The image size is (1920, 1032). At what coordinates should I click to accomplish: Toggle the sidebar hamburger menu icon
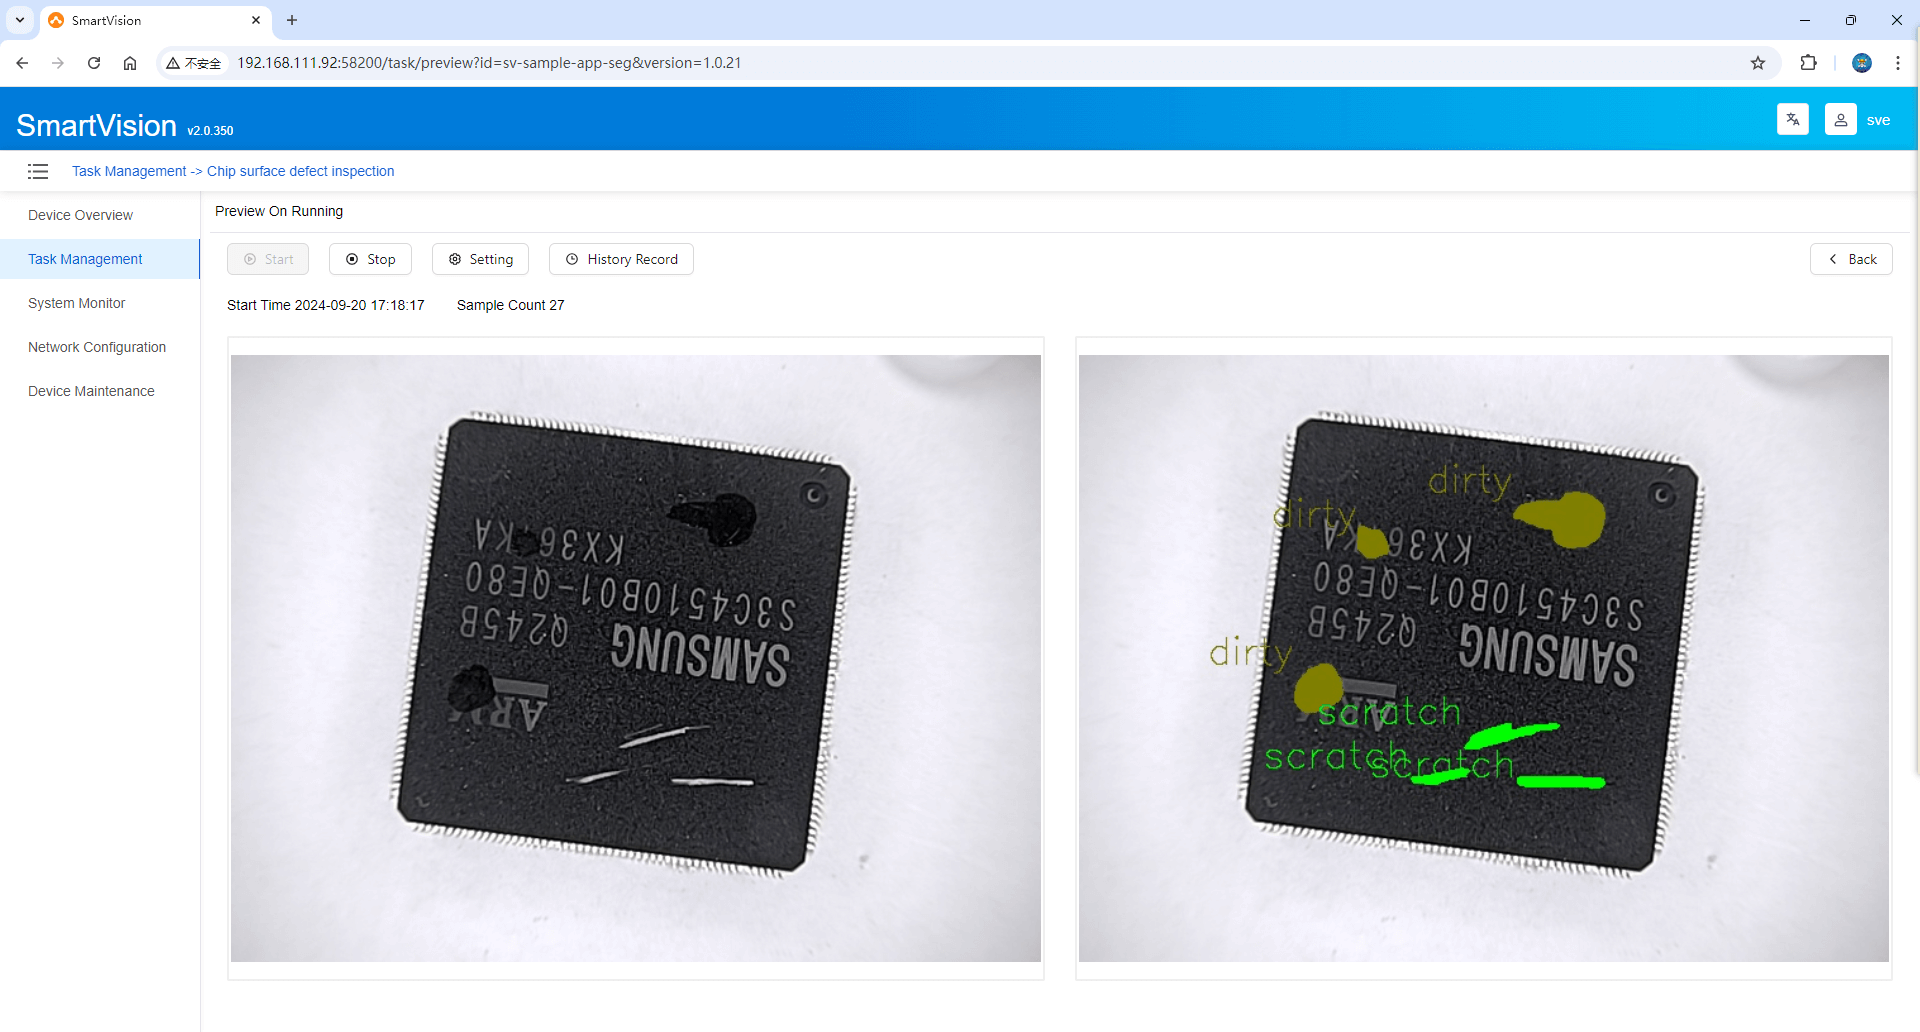38,171
